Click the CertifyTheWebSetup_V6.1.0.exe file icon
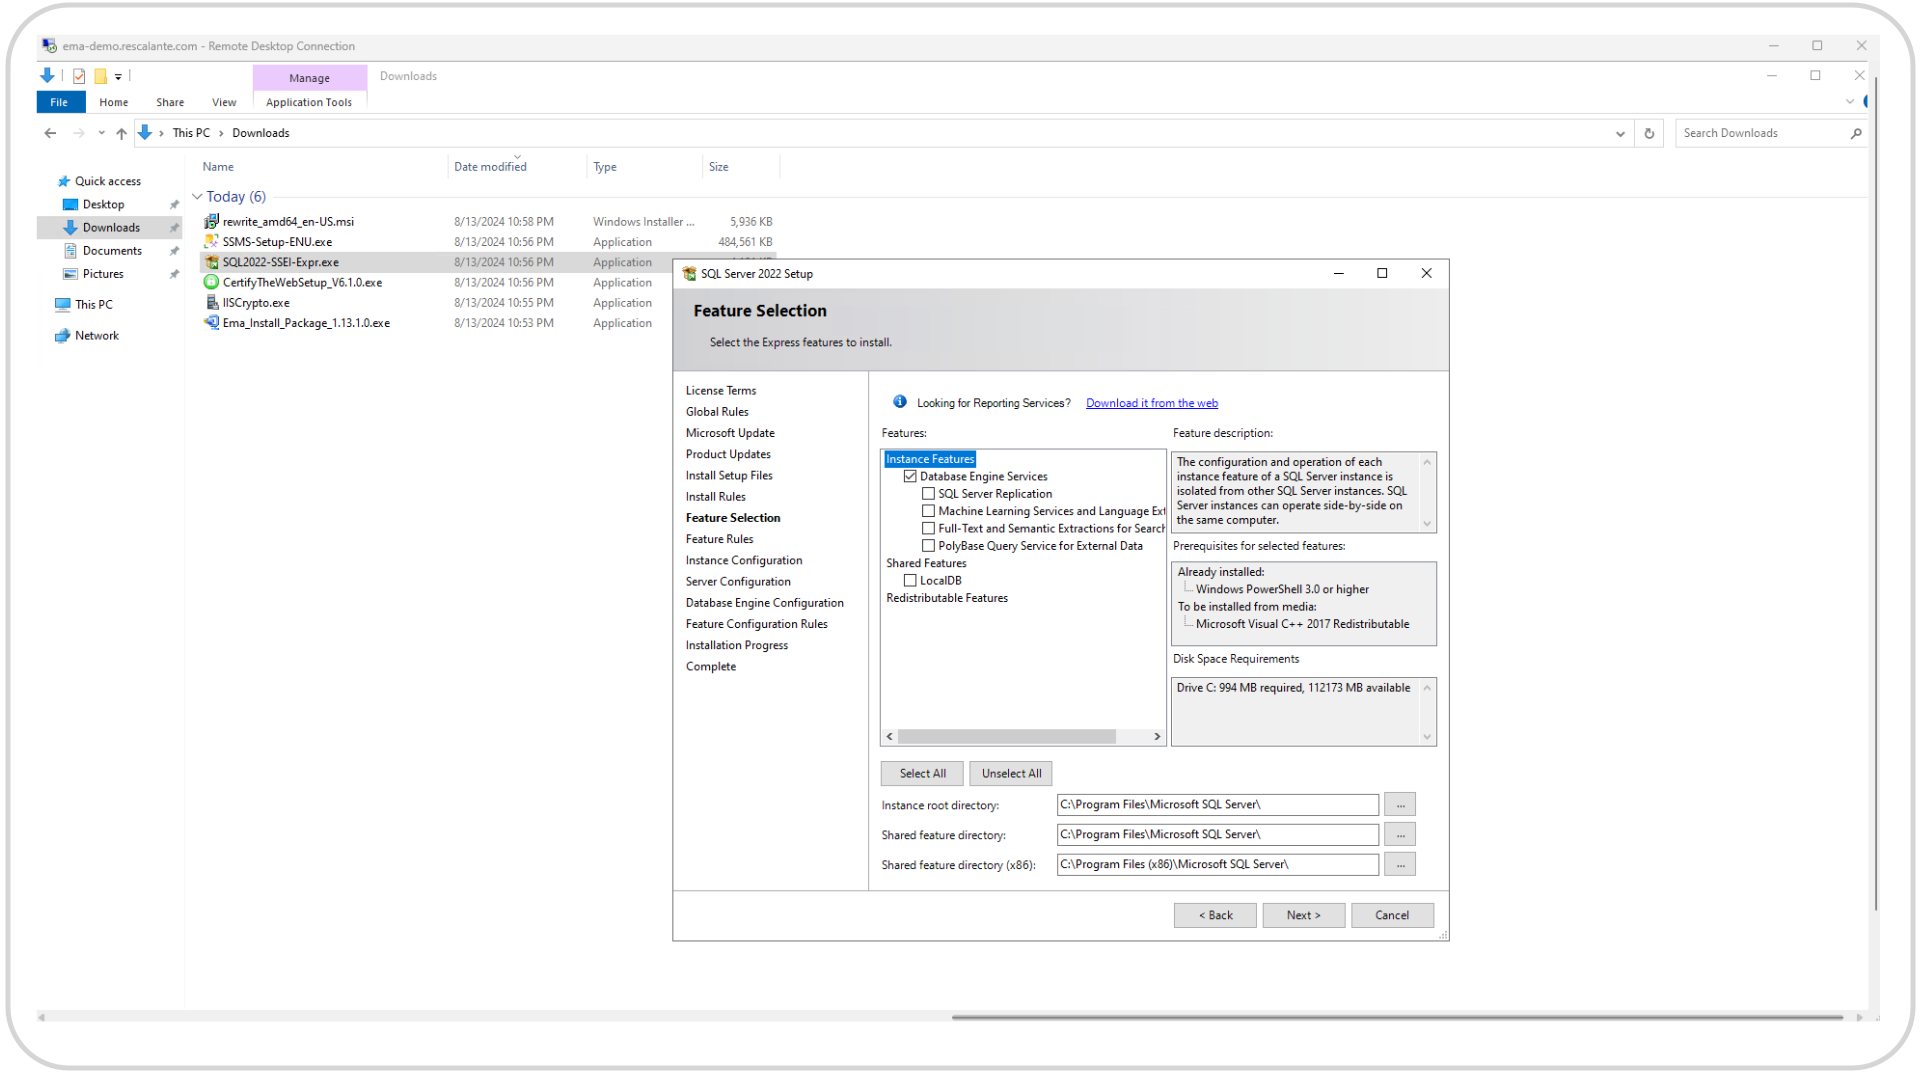Viewport: 1920px width, 1080px height. coord(211,282)
